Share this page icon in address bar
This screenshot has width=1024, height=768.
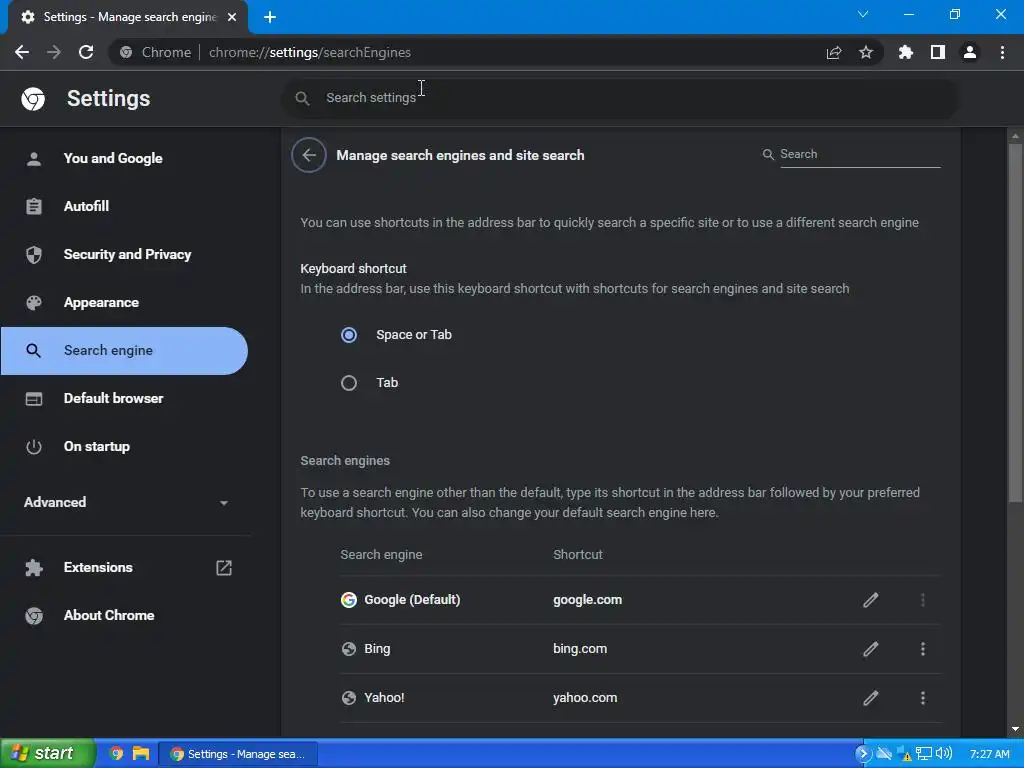coord(833,52)
